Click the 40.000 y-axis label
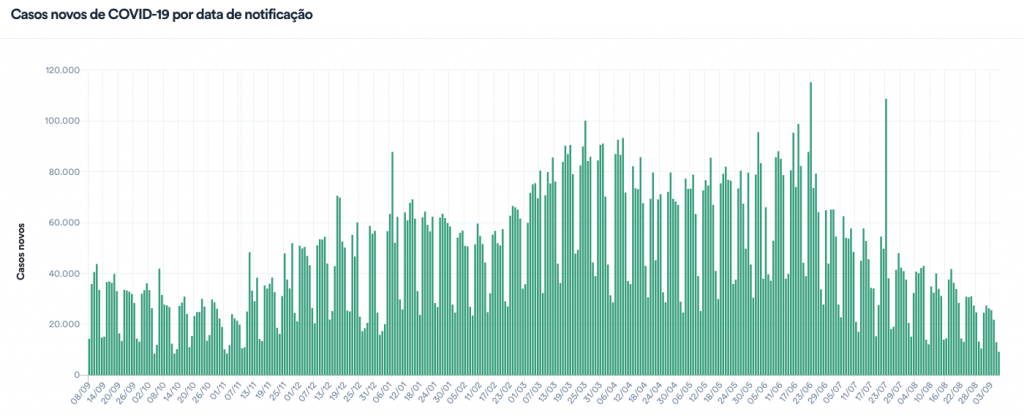This screenshot has width=1024, height=418. (x=64, y=274)
